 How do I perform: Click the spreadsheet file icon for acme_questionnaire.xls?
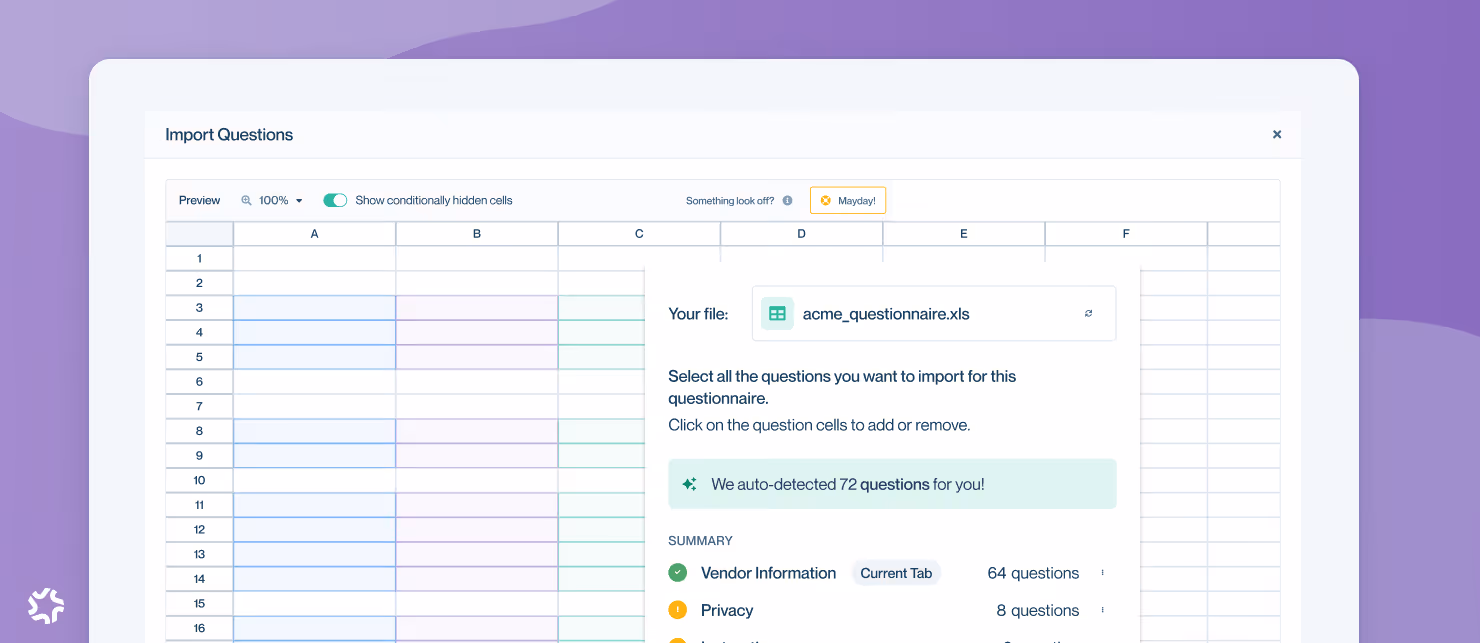777,314
